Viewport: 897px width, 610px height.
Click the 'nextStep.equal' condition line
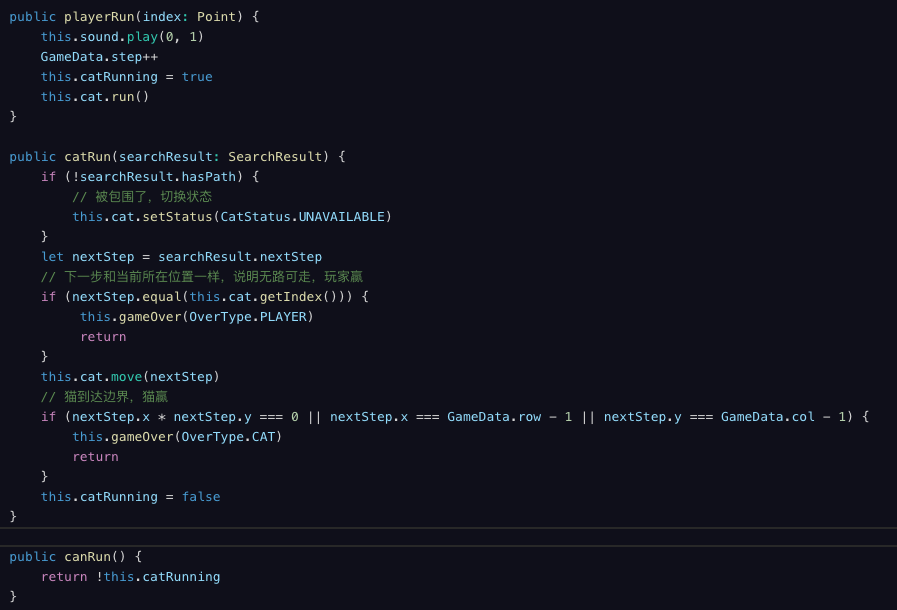205,297
